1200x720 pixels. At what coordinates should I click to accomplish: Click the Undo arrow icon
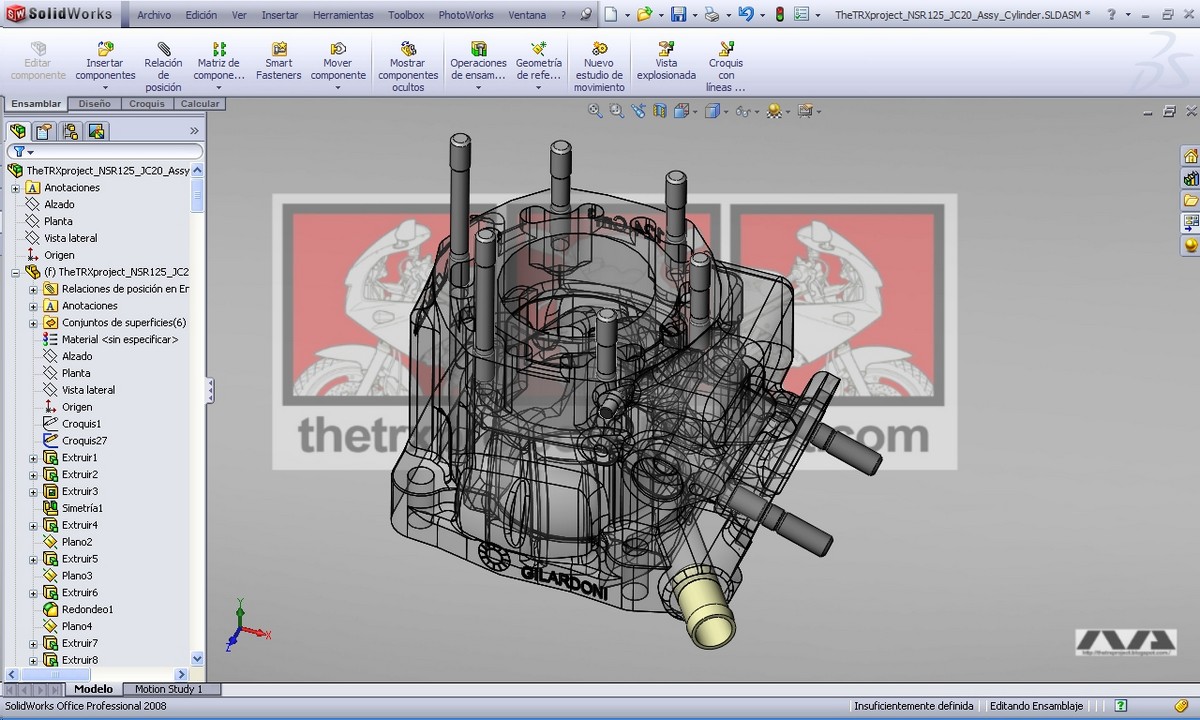(746, 15)
